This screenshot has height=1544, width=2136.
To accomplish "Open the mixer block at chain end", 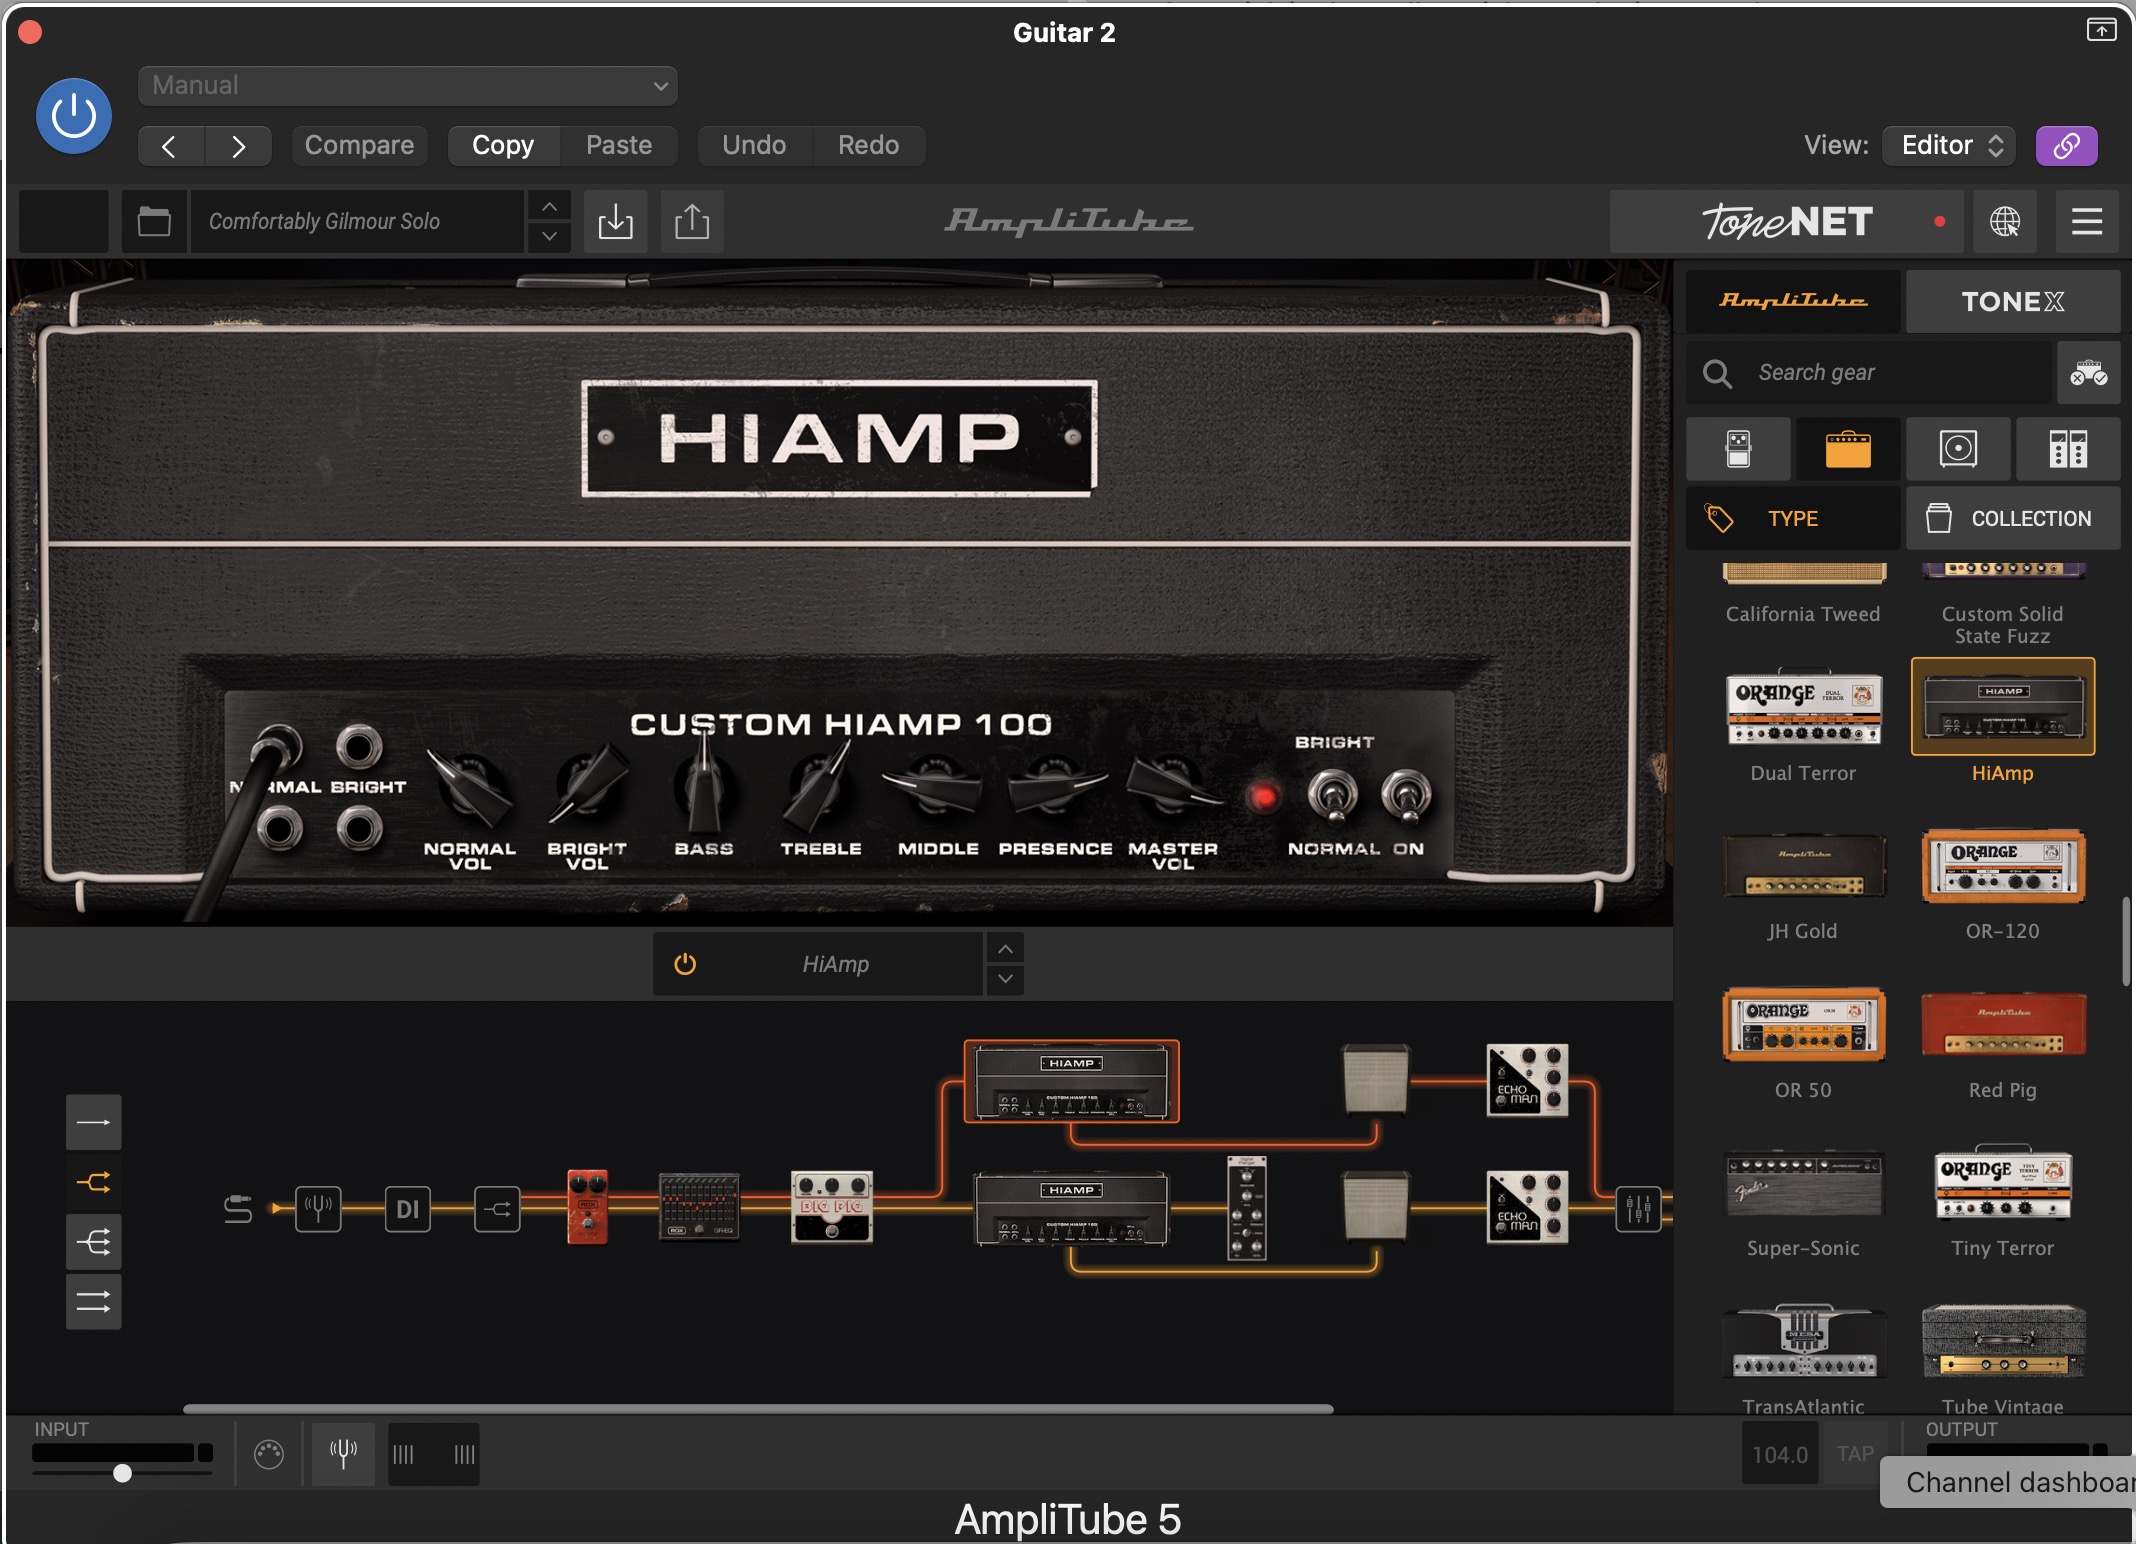I will pos(1638,1209).
